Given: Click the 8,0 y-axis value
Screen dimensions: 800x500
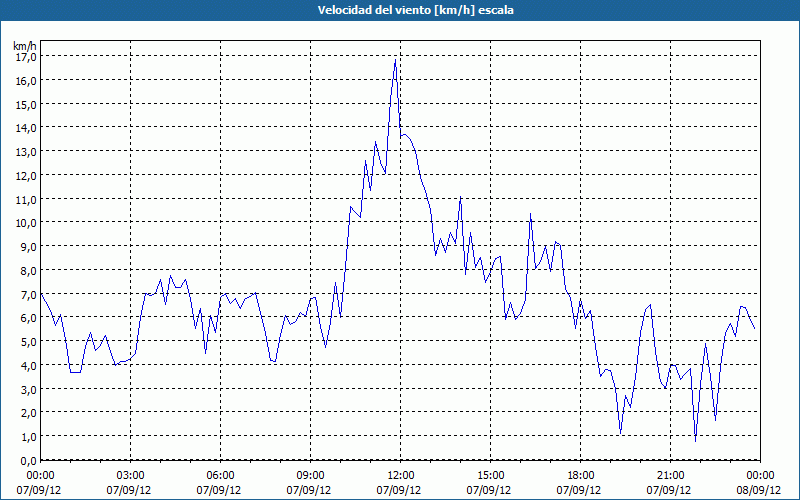Looking at the screenshot, I should click(x=28, y=271).
